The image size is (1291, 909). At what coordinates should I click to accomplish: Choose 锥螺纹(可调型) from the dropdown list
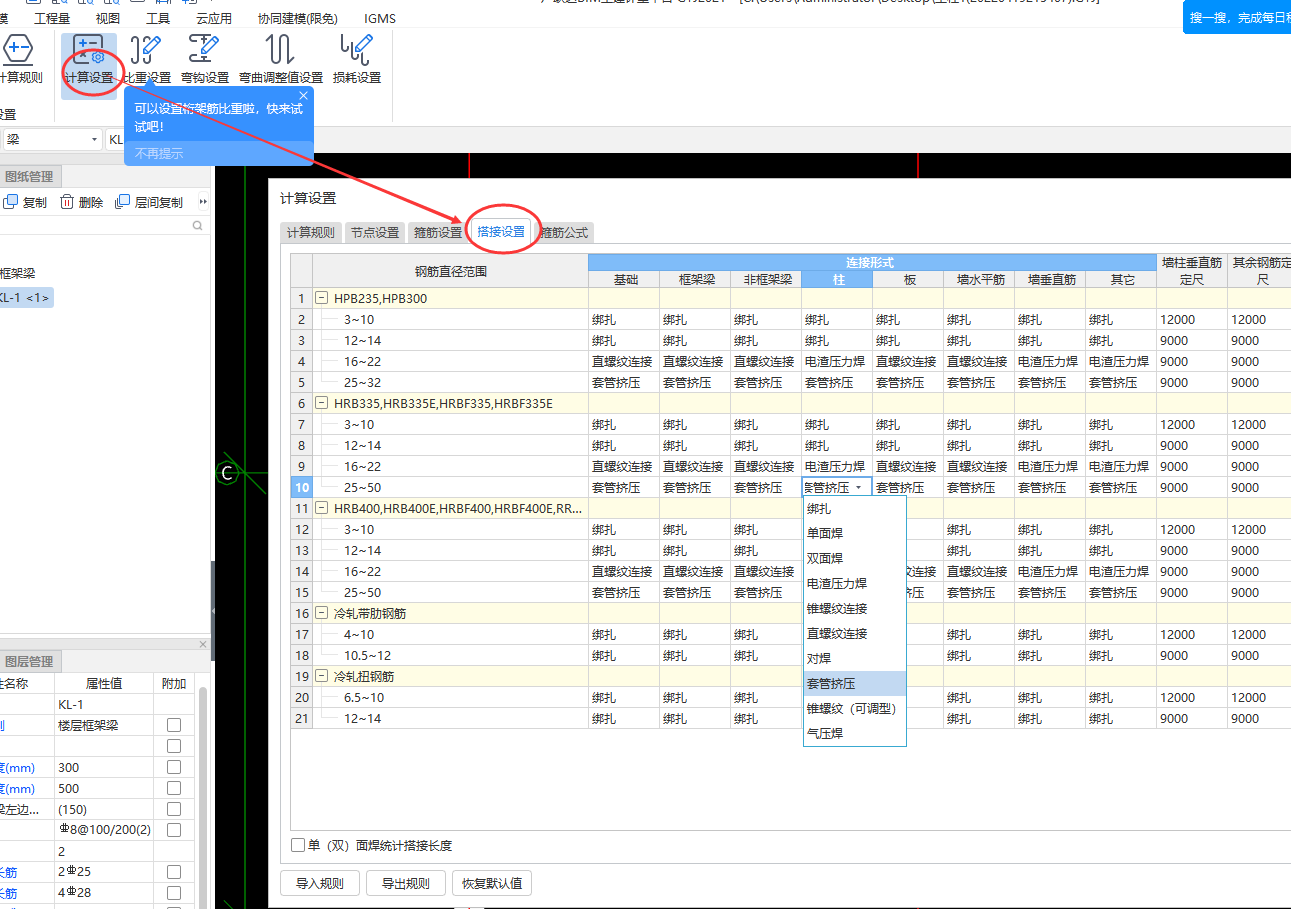pos(854,708)
